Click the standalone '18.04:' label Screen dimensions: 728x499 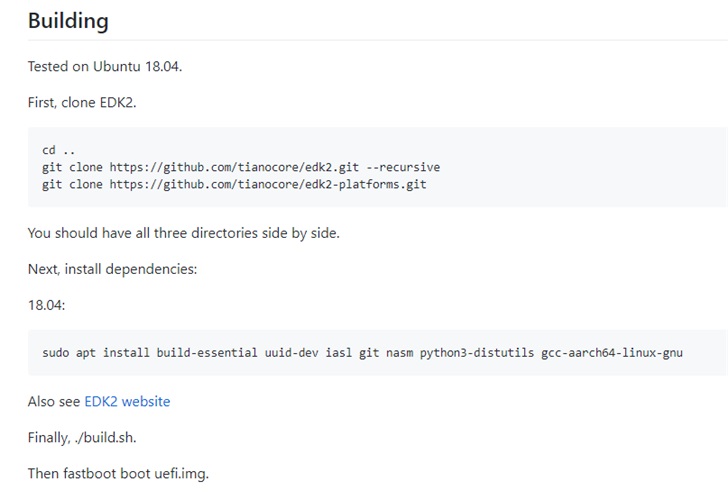[46, 305]
